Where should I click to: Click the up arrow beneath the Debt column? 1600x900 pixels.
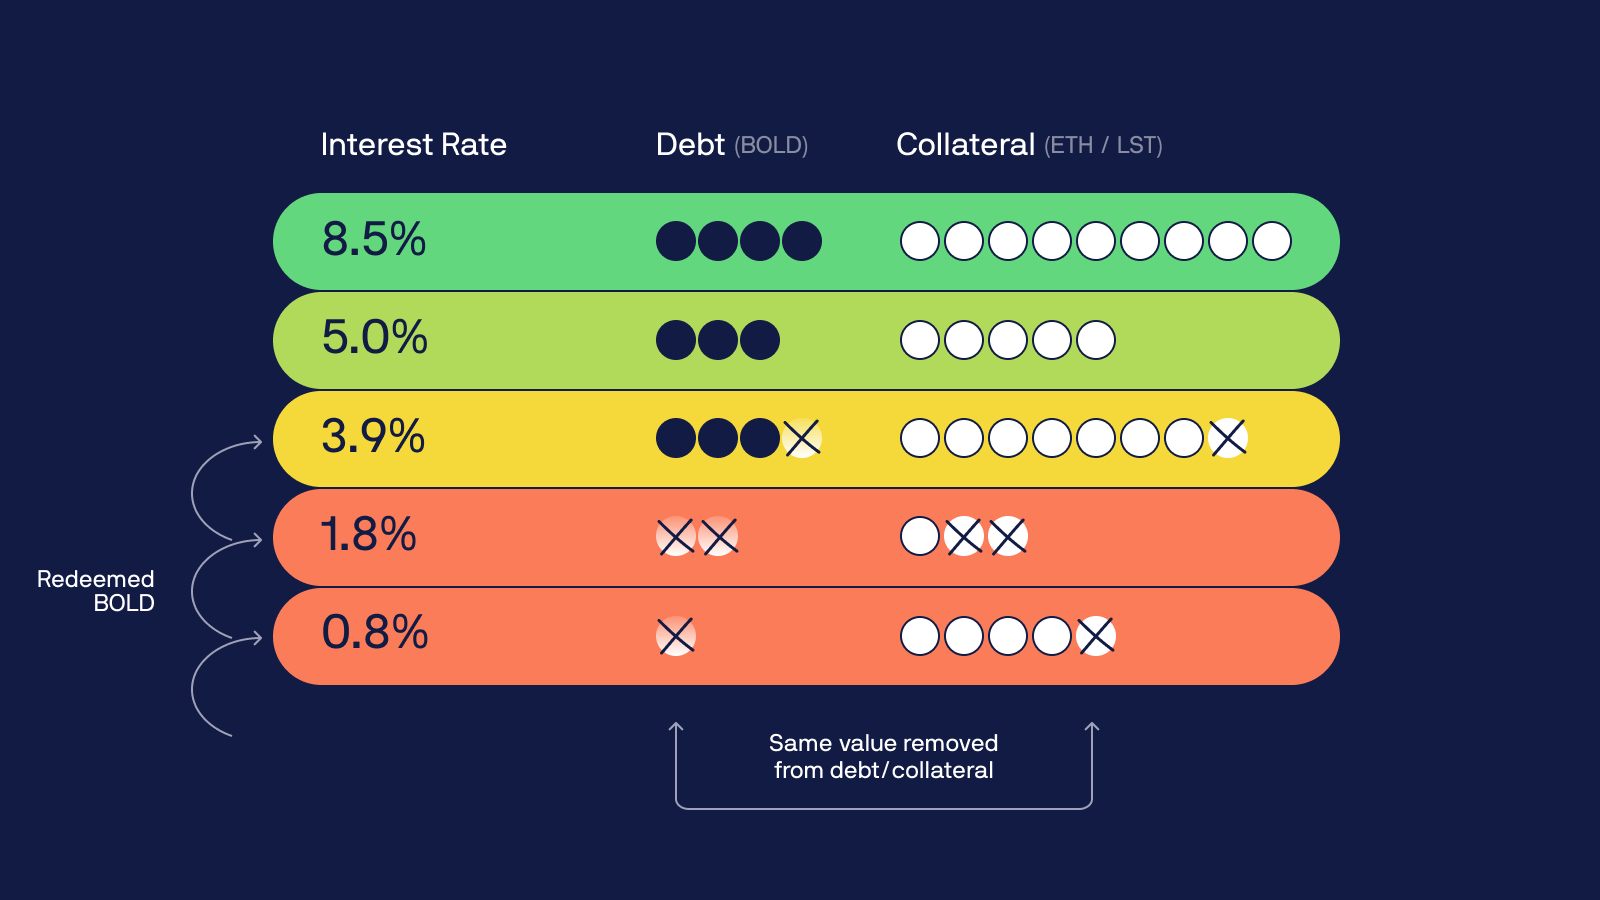[676, 732]
